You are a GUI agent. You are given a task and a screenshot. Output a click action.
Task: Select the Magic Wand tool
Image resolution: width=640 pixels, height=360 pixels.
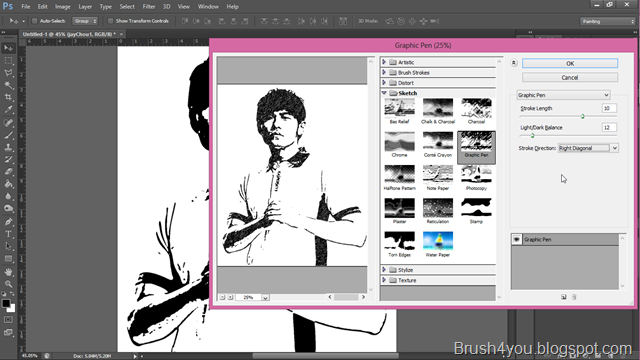(8, 85)
